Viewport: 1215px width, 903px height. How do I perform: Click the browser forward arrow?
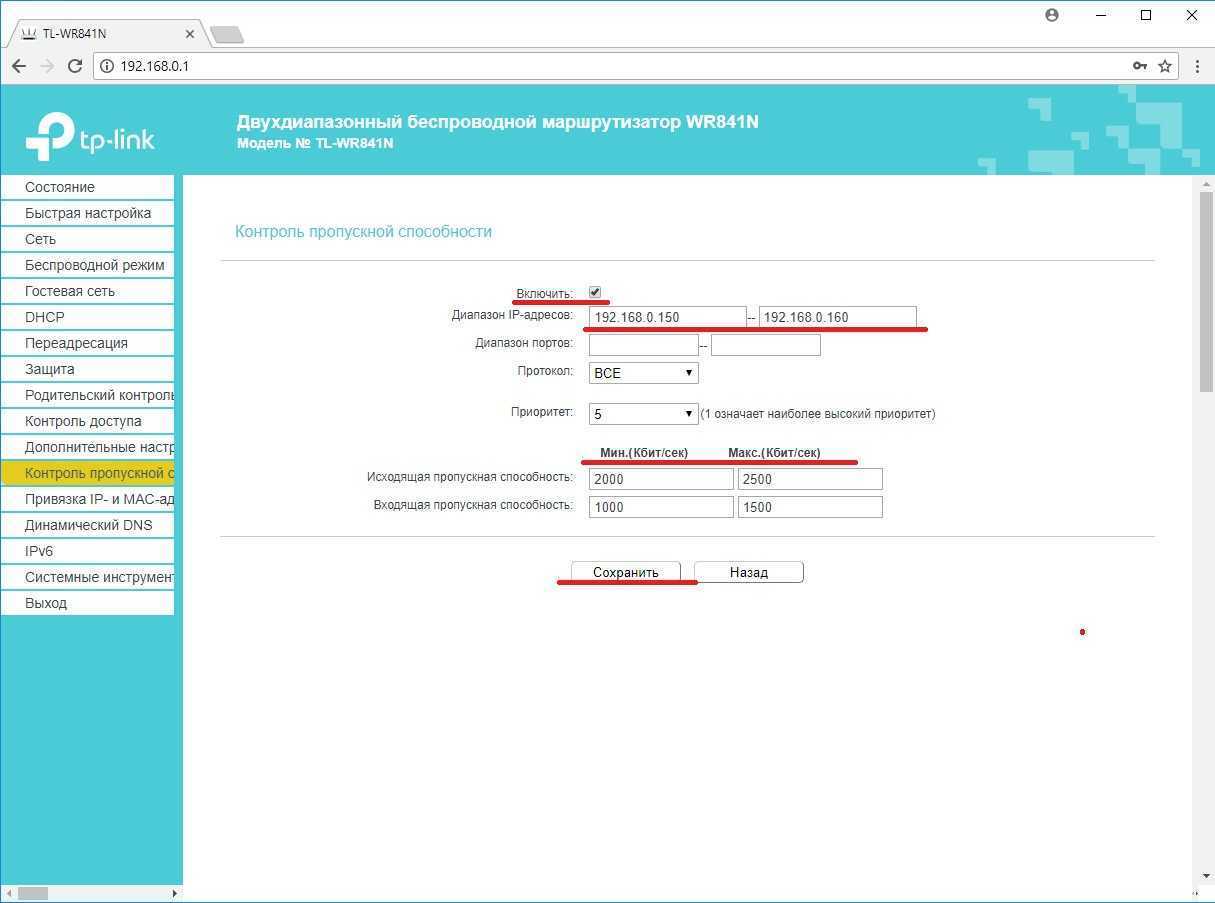(47, 66)
